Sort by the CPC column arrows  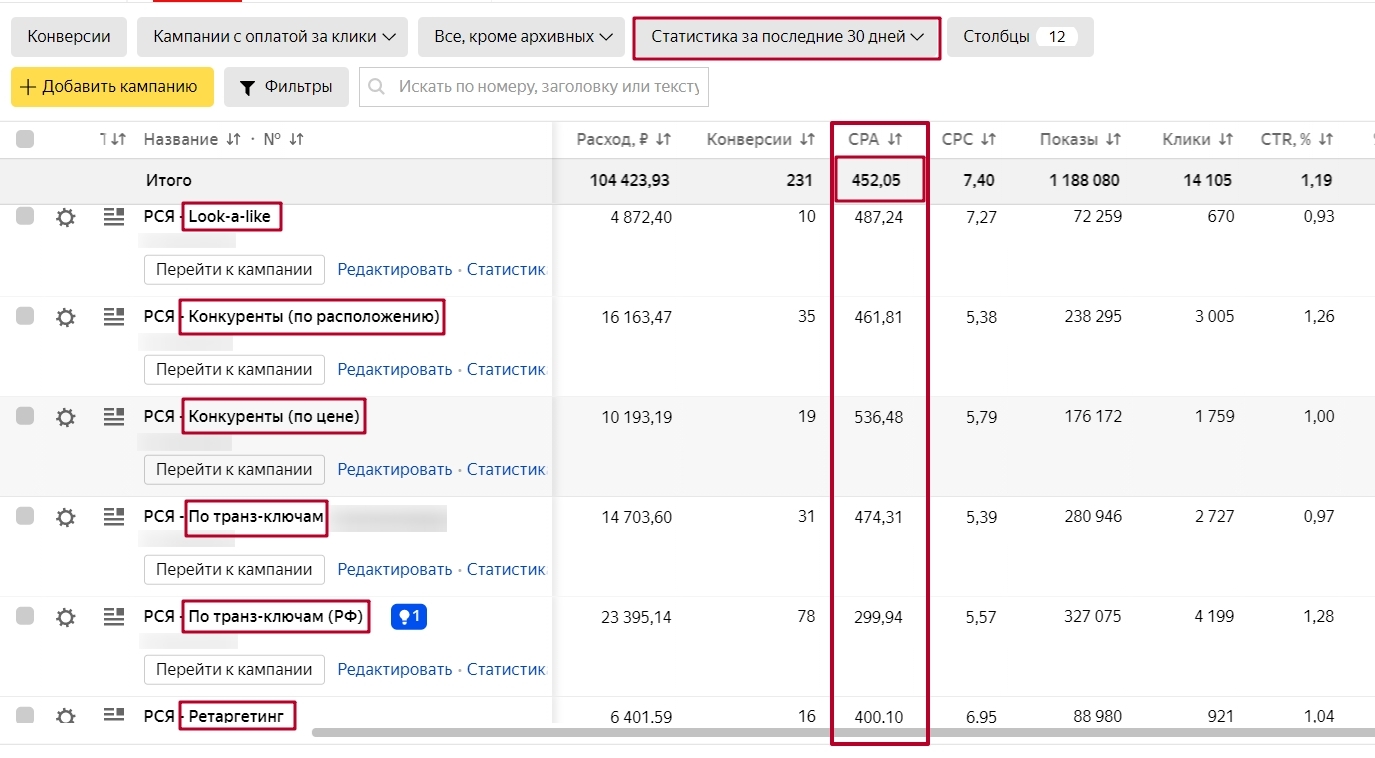coord(988,140)
